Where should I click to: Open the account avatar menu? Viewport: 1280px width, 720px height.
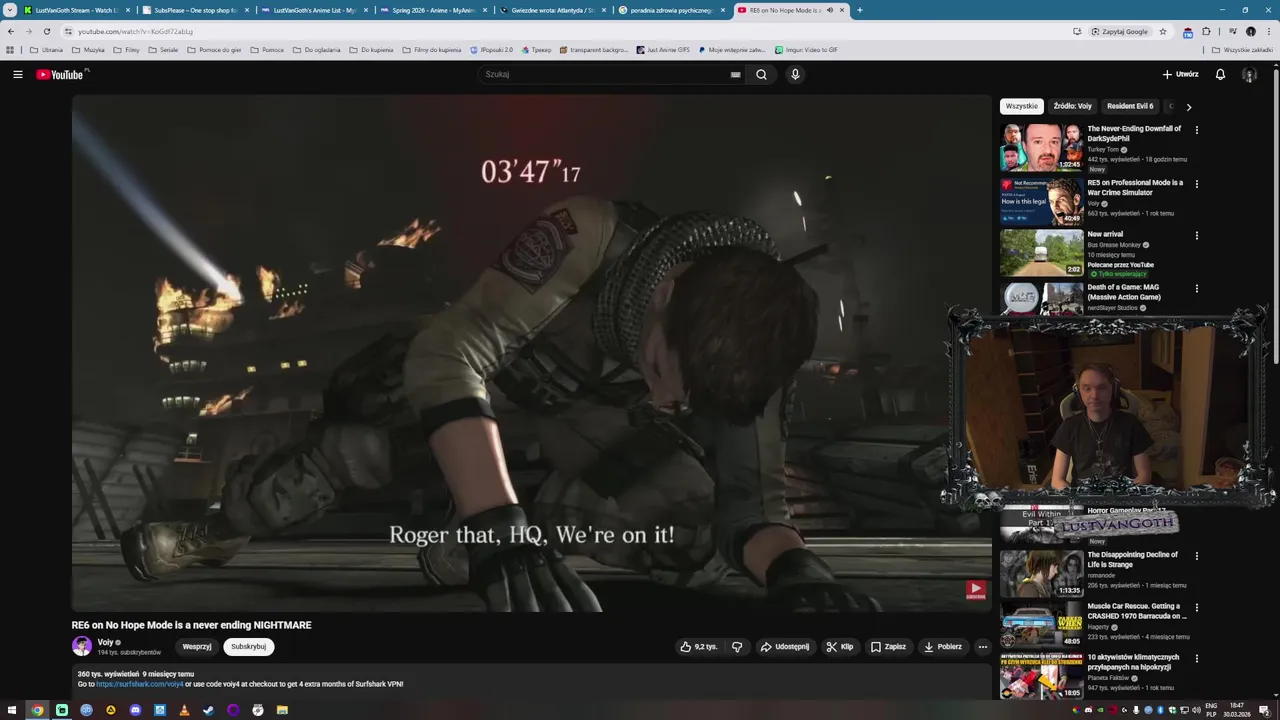click(x=1249, y=74)
